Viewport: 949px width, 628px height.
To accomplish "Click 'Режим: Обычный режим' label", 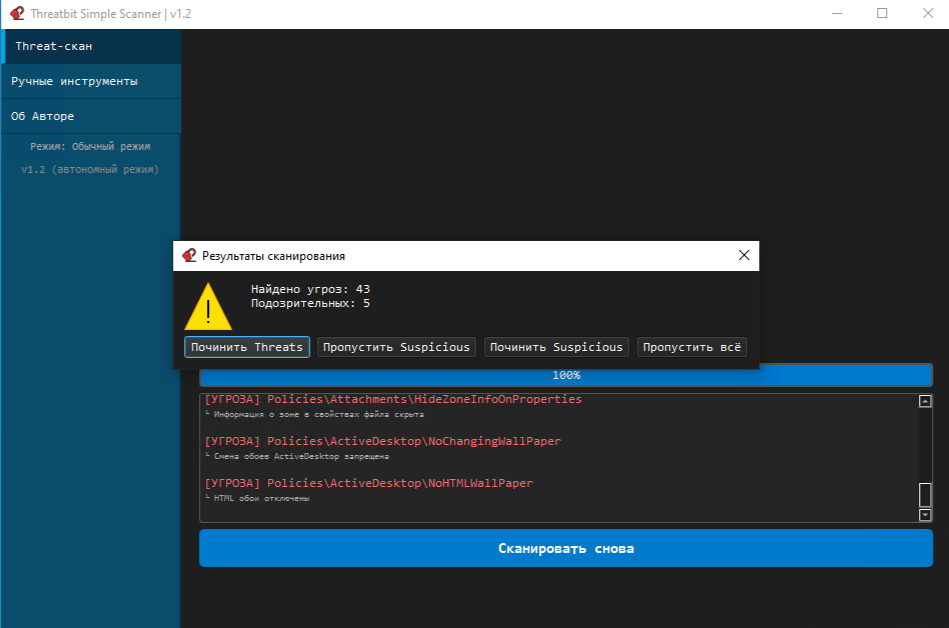I will (91, 146).
